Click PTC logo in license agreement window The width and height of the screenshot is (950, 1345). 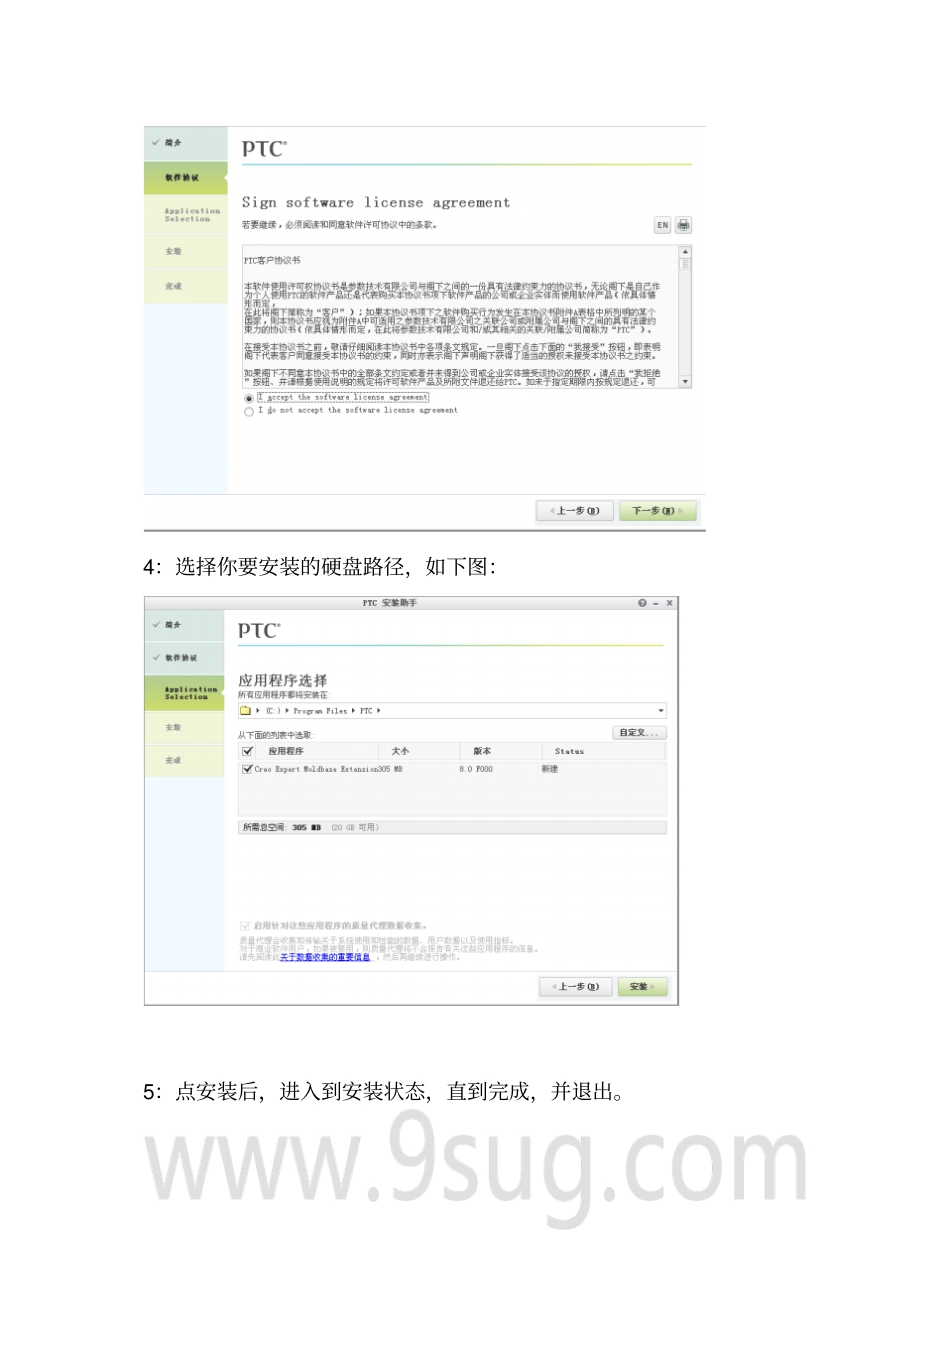coord(264,149)
